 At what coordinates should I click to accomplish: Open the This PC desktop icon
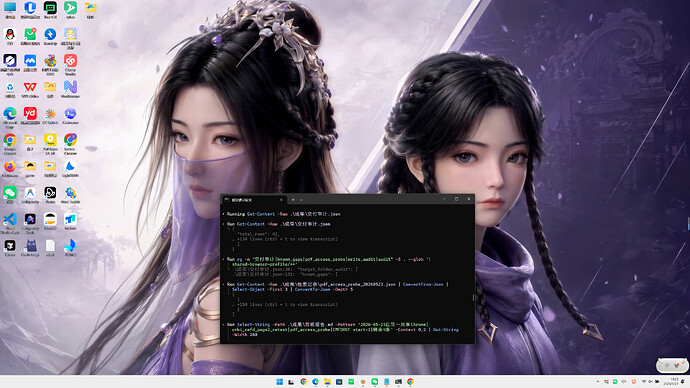click(x=10, y=9)
